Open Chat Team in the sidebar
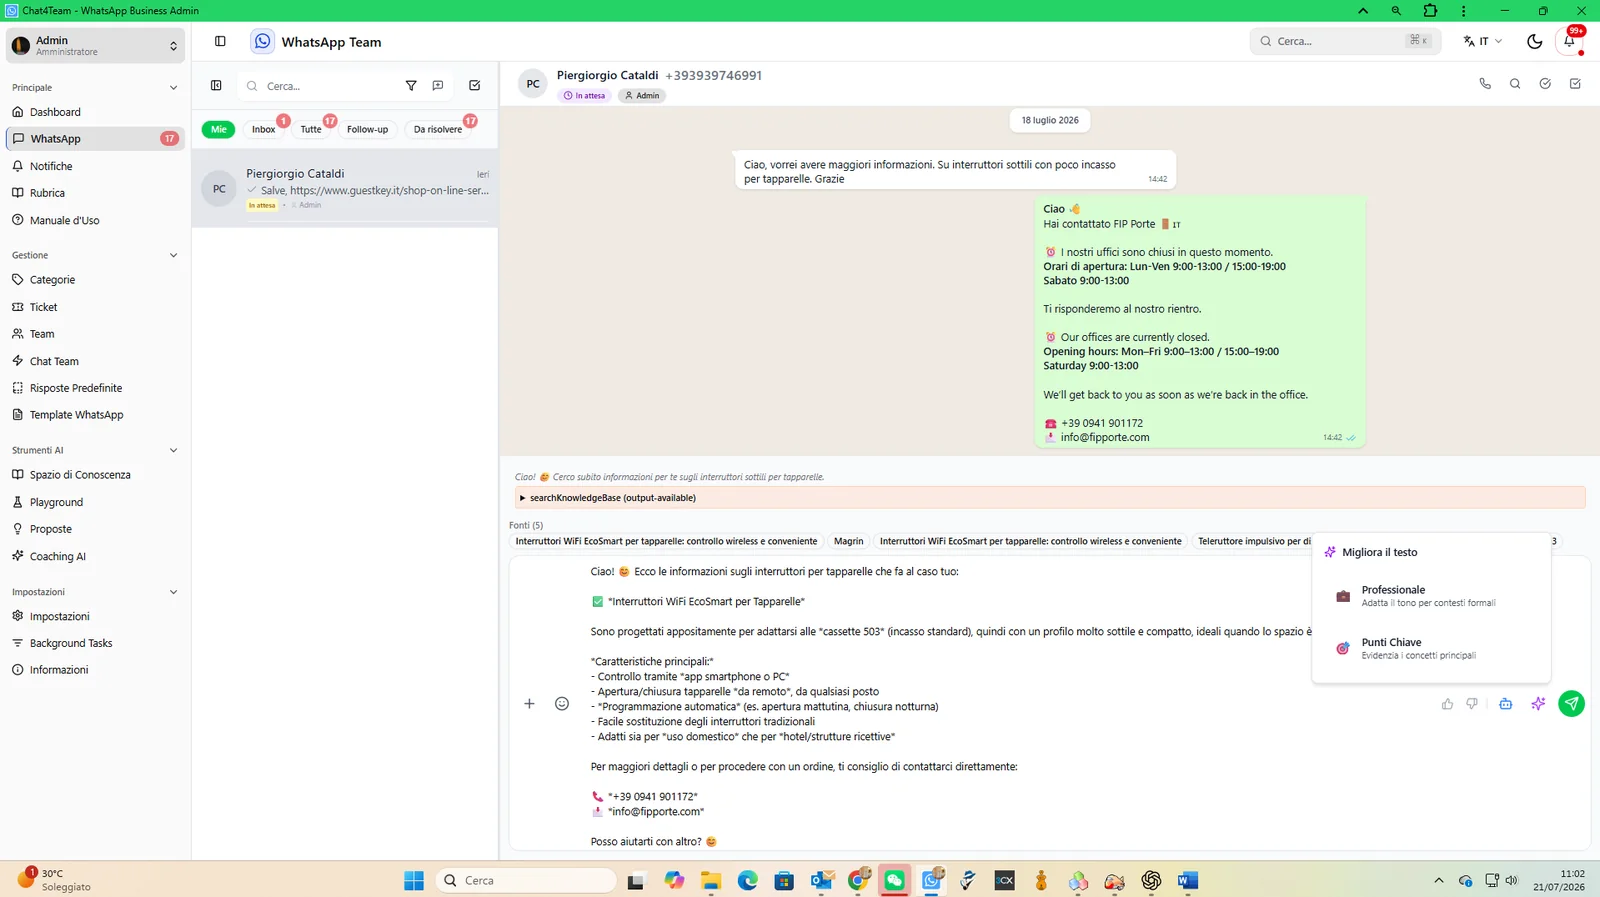Image resolution: width=1600 pixels, height=897 pixels. [x=95, y=361]
